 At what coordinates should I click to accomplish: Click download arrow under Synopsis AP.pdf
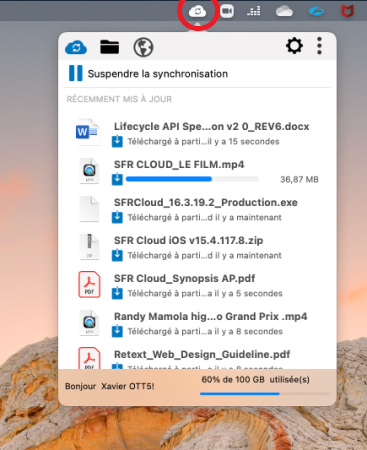[117, 293]
